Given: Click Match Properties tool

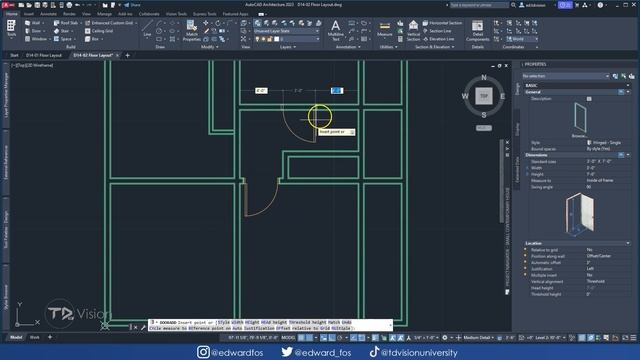Looking at the screenshot, I should (x=191, y=31).
